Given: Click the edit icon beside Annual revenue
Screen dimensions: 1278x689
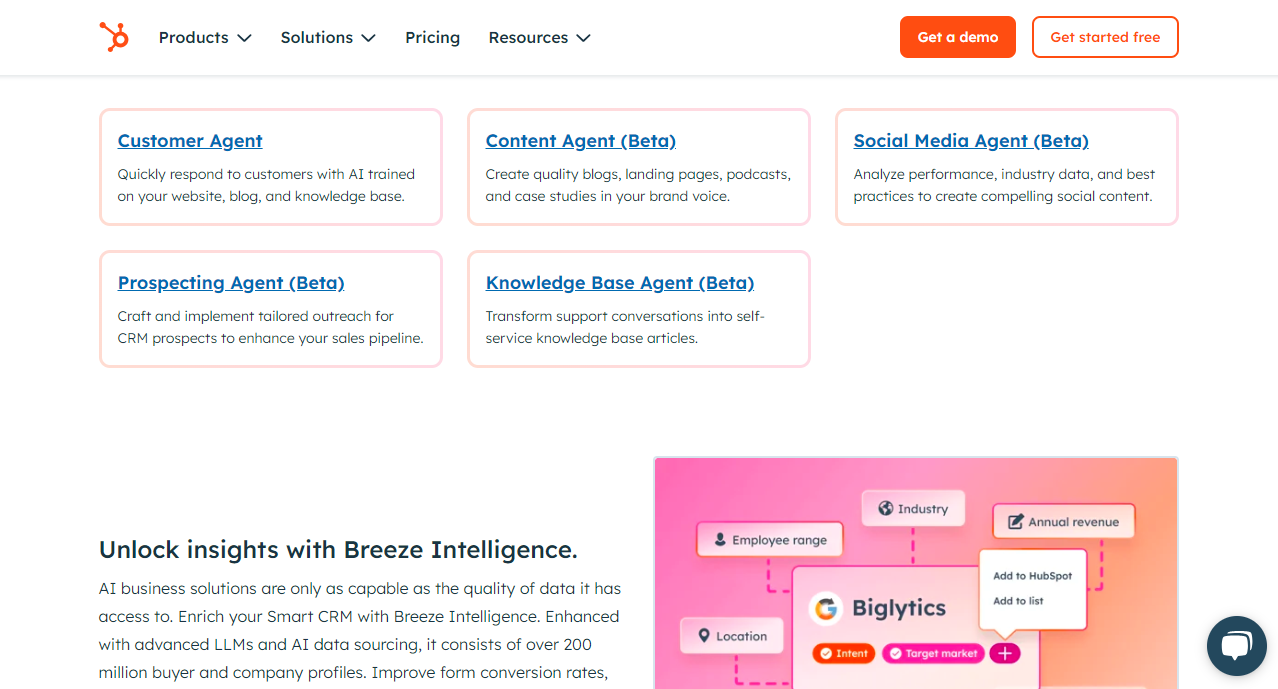Looking at the screenshot, I should click(x=1015, y=521).
